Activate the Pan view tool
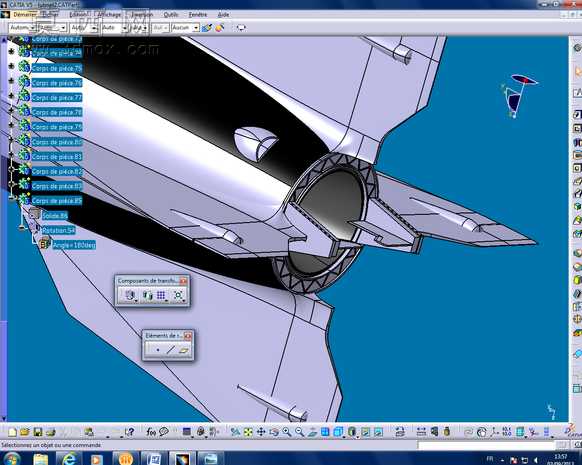The height and width of the screenshot is (465, 582). (x=261, y=432)
